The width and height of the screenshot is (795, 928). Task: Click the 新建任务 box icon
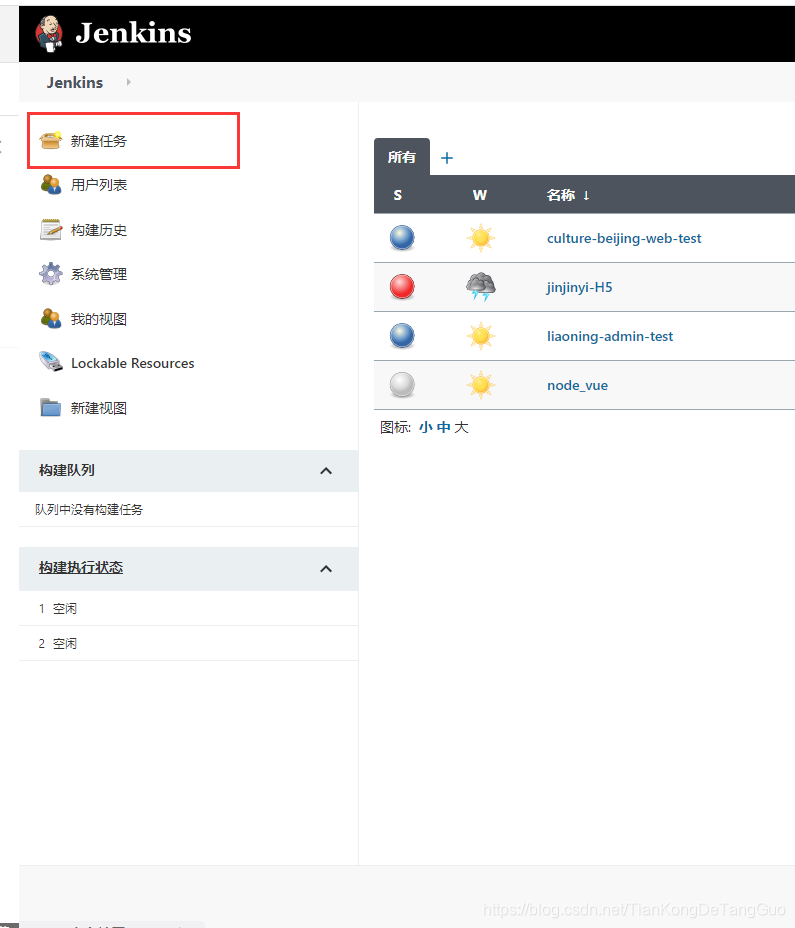(x=50, y=141)
